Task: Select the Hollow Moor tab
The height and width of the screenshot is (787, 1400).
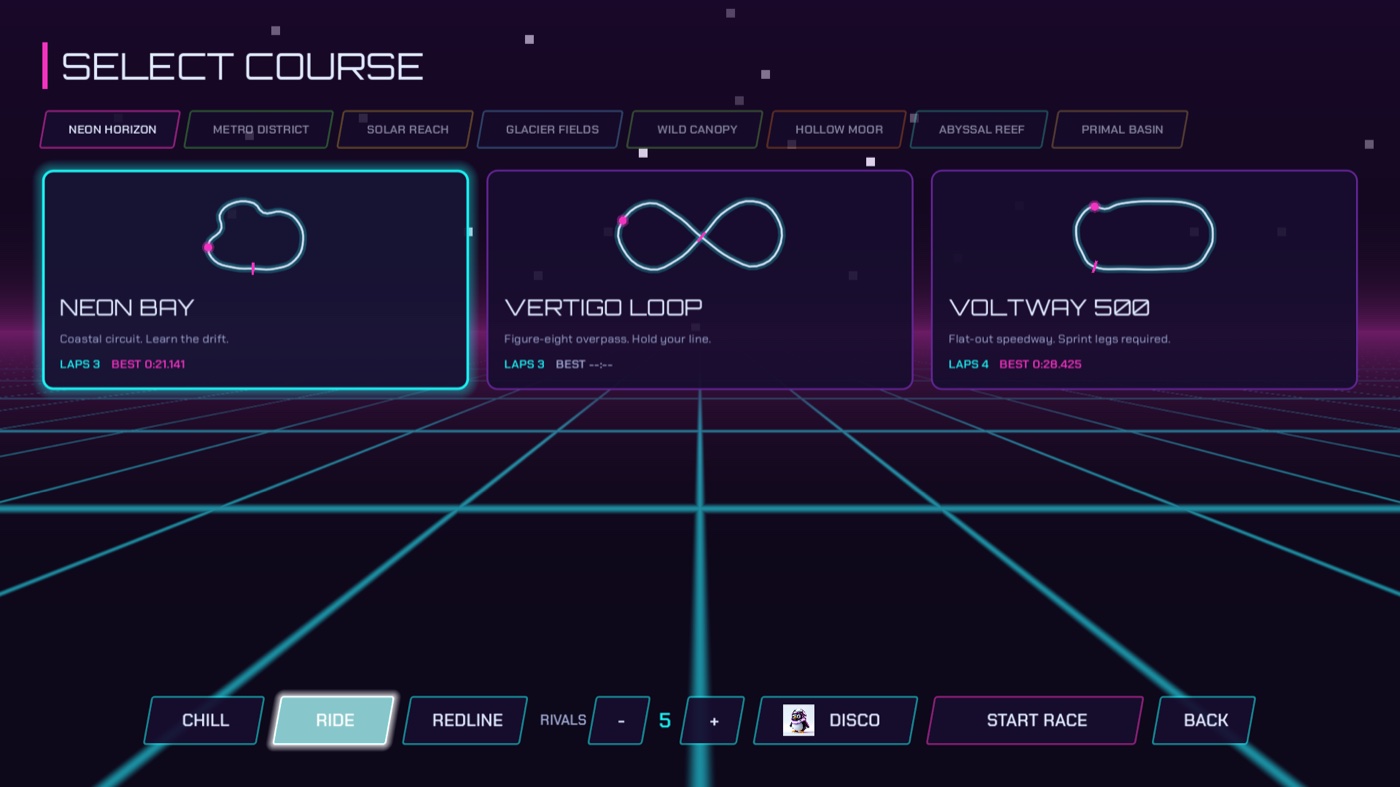Action: point(838,129)
